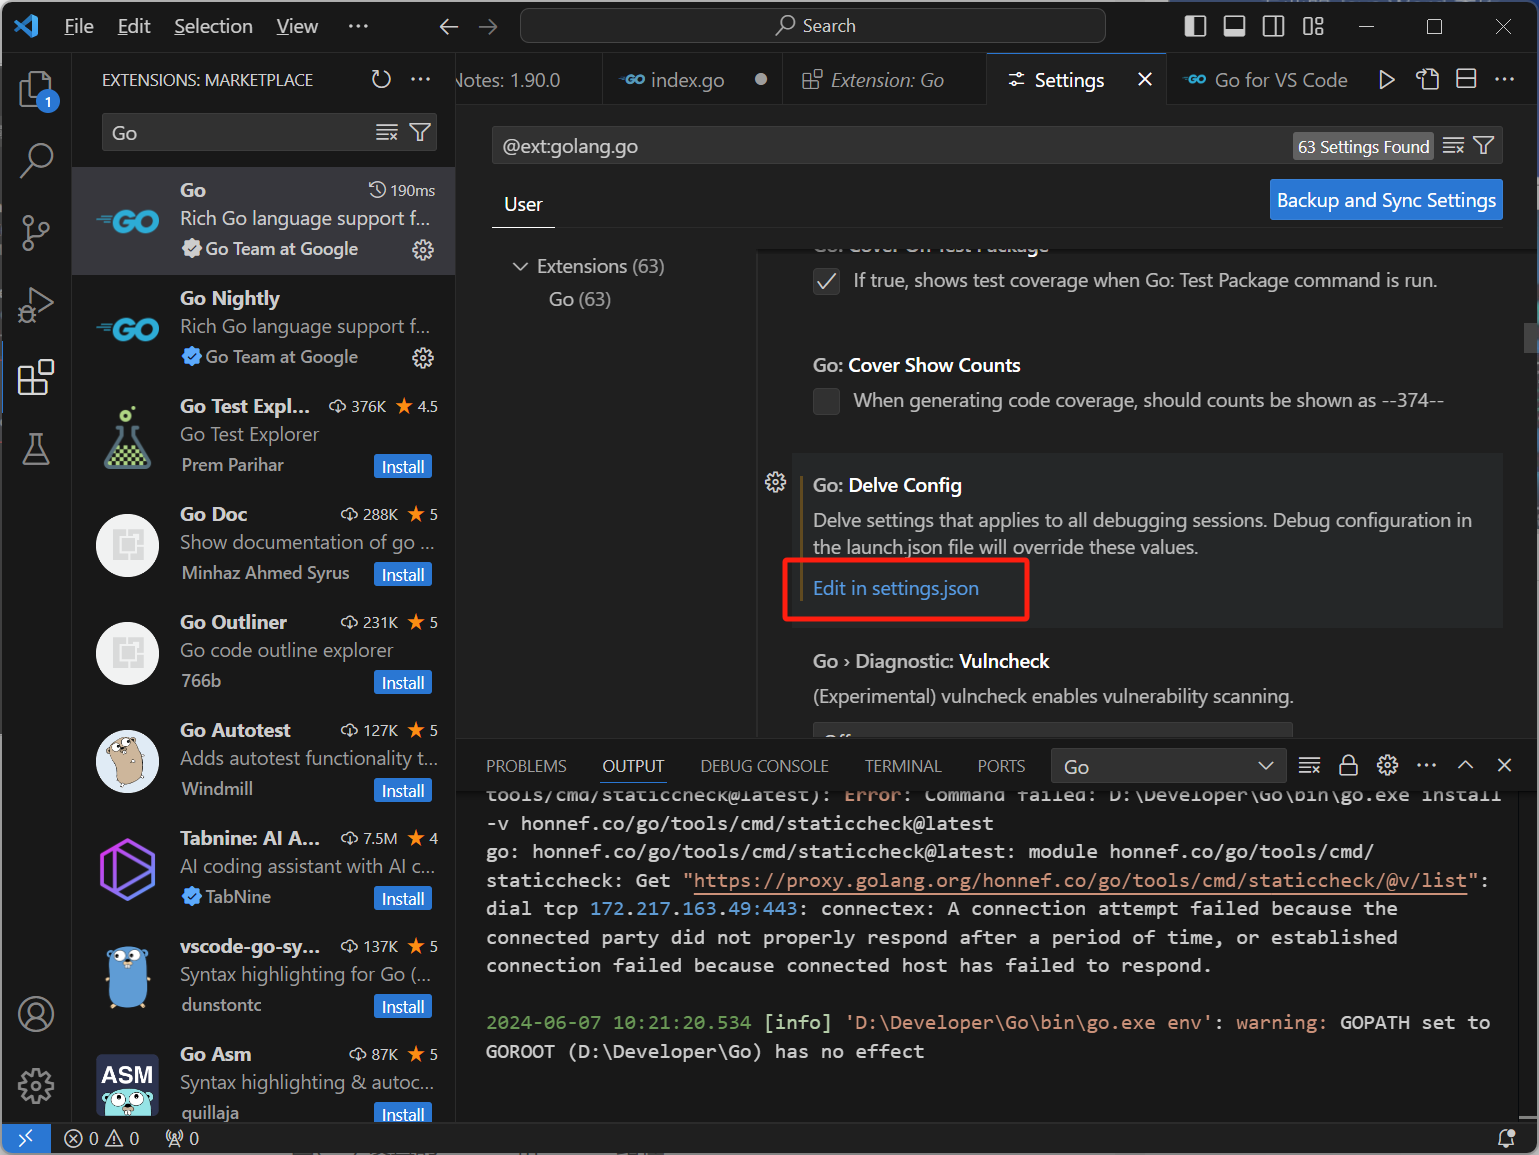Viewport: 1539px width, 1155px height.
Task: Toggle output auto scroll lock
Action: pos(1348,766)
